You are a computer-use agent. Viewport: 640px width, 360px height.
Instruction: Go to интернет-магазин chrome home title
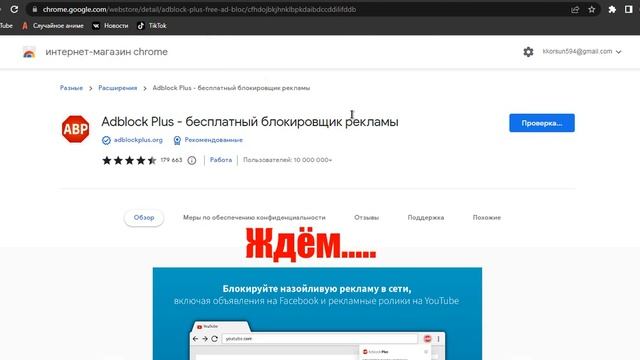[107, 52]
